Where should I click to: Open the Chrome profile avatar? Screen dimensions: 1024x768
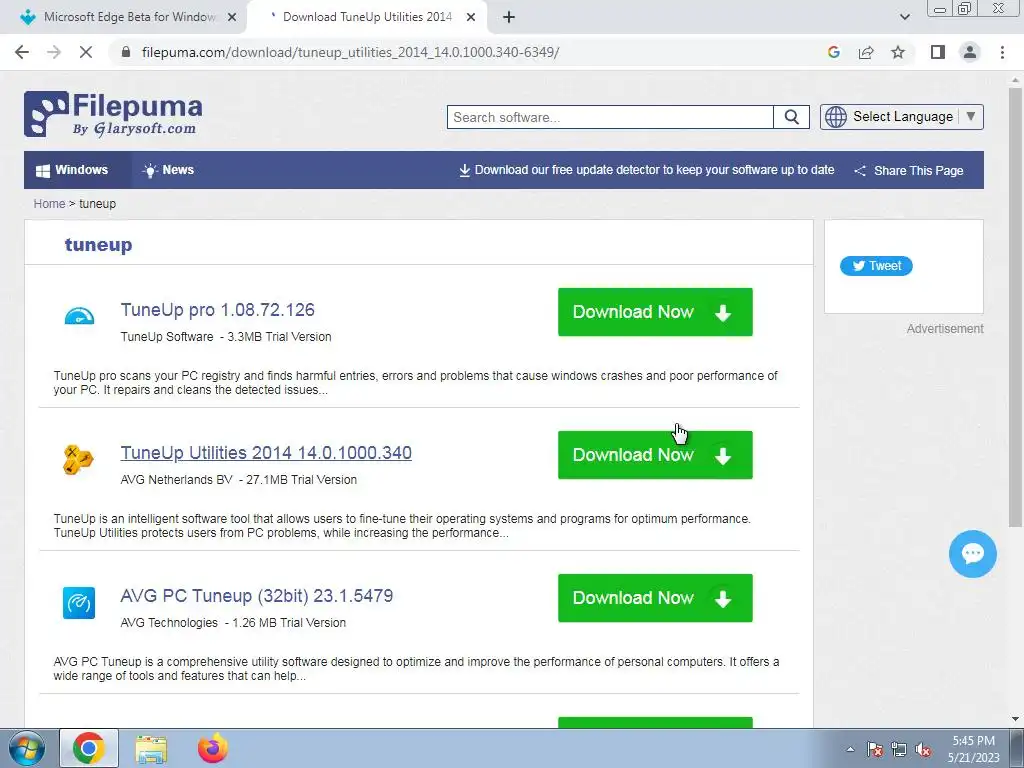pos(970,52)
